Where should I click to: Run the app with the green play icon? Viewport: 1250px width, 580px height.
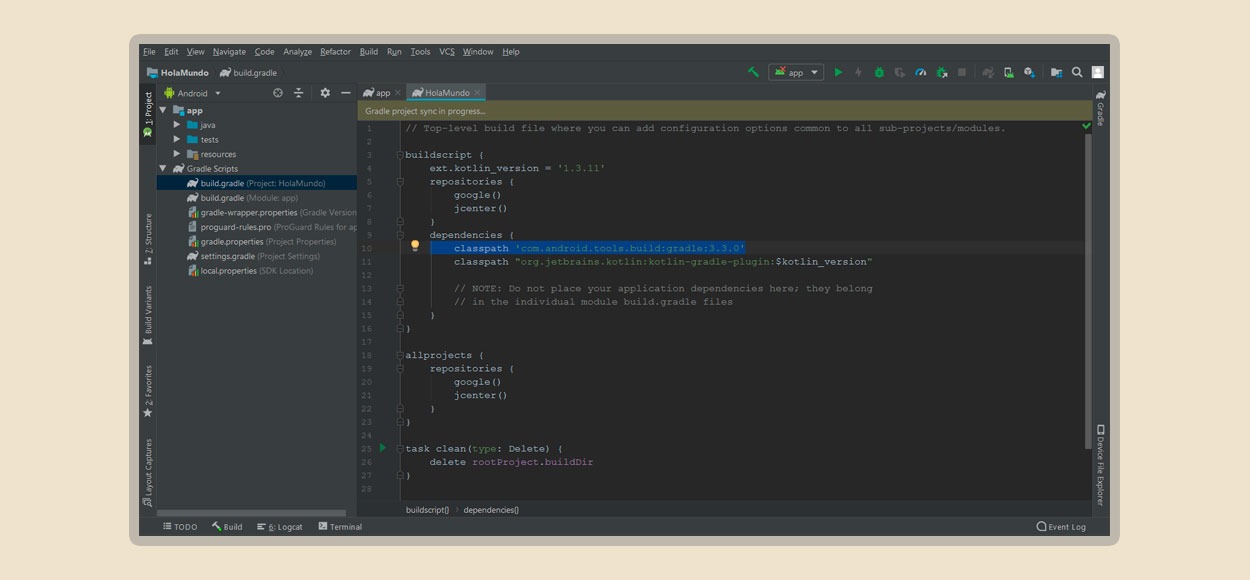coord(838,72)
